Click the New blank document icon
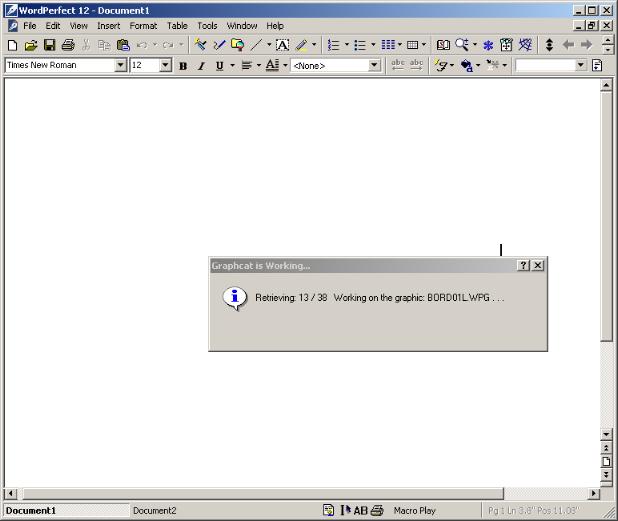Image resolution: width=618 pixels, height=521 pixels. coord(12,45)
